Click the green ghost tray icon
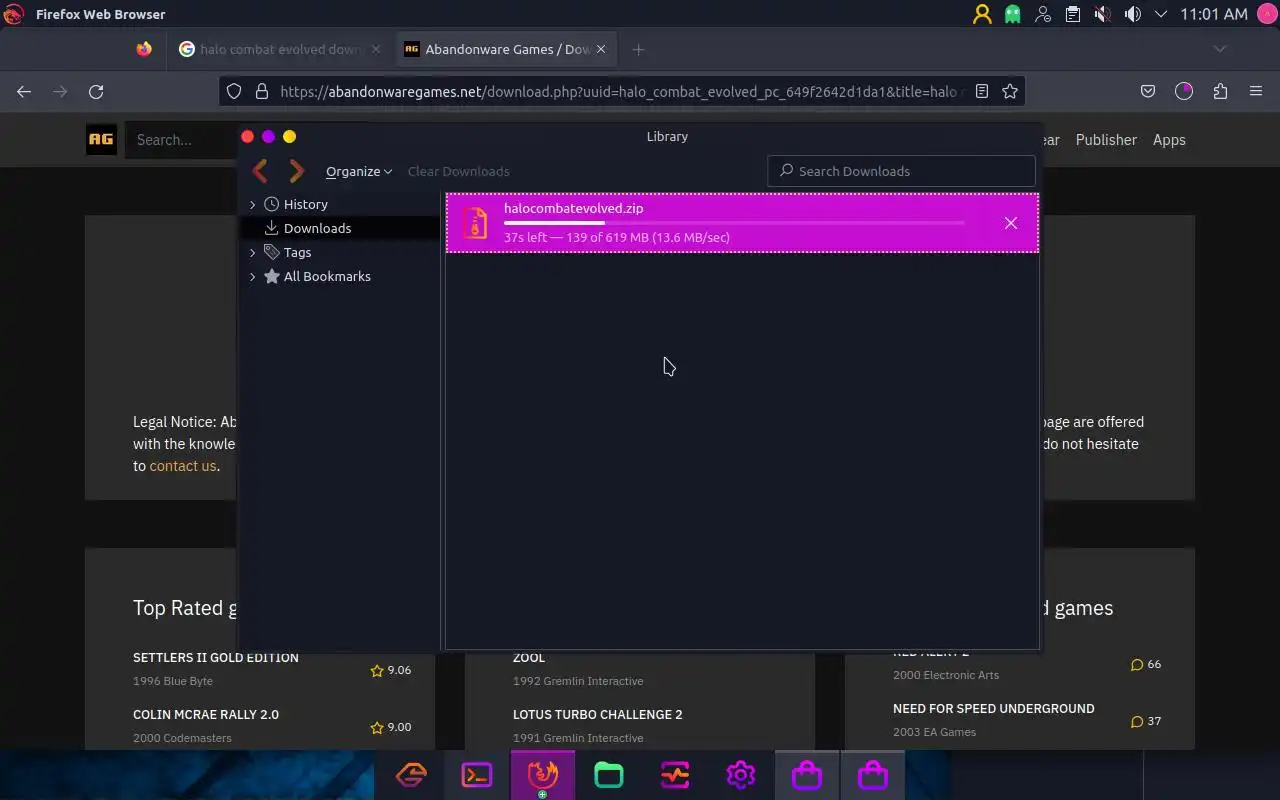Viewport: 1280px width, 800px height. (1013, 14)
